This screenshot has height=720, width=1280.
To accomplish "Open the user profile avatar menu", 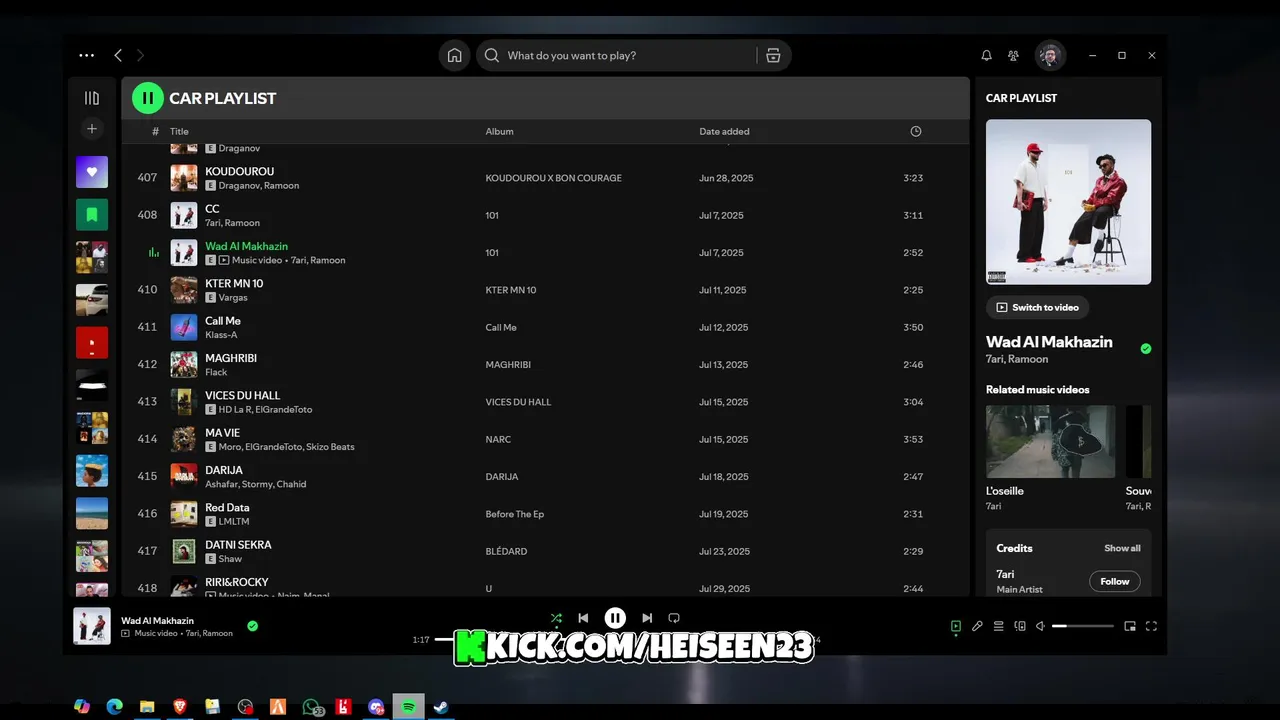I will pyautogui.click(x=1050, y=56).
